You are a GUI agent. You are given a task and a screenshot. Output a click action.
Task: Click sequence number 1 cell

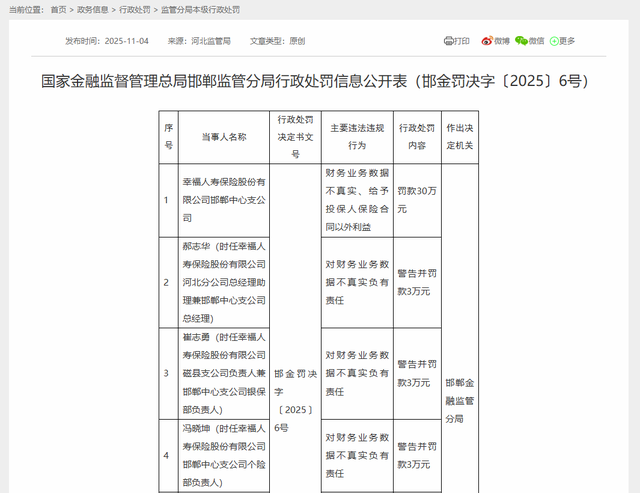coord(169,200)
